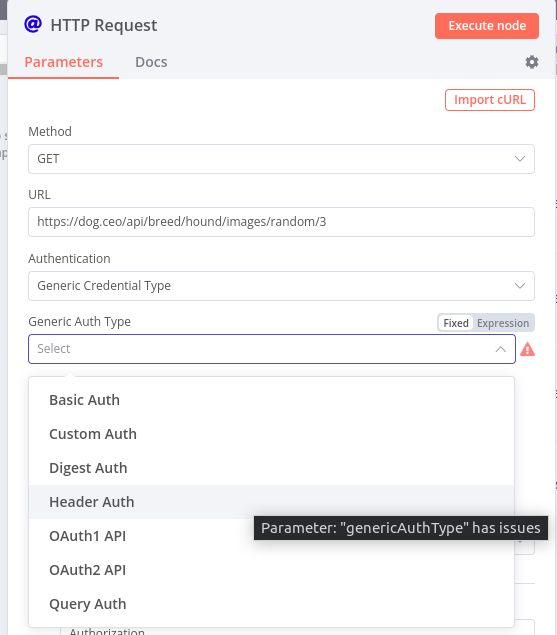Switch to the Docs tab

151,62
